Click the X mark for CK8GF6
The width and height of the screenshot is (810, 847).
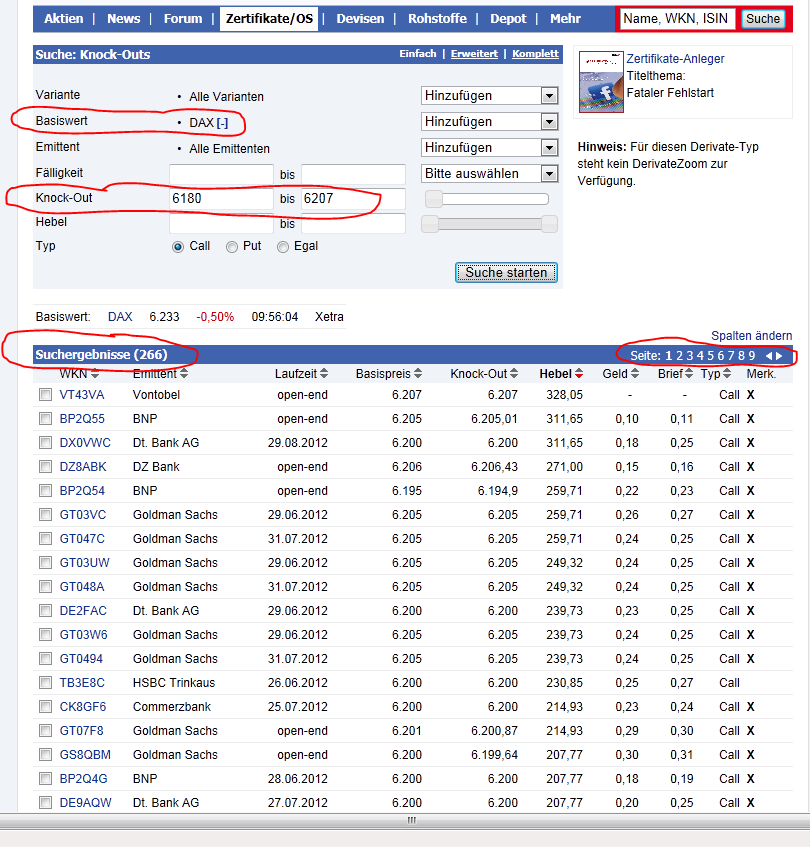(x=751, y=707)
